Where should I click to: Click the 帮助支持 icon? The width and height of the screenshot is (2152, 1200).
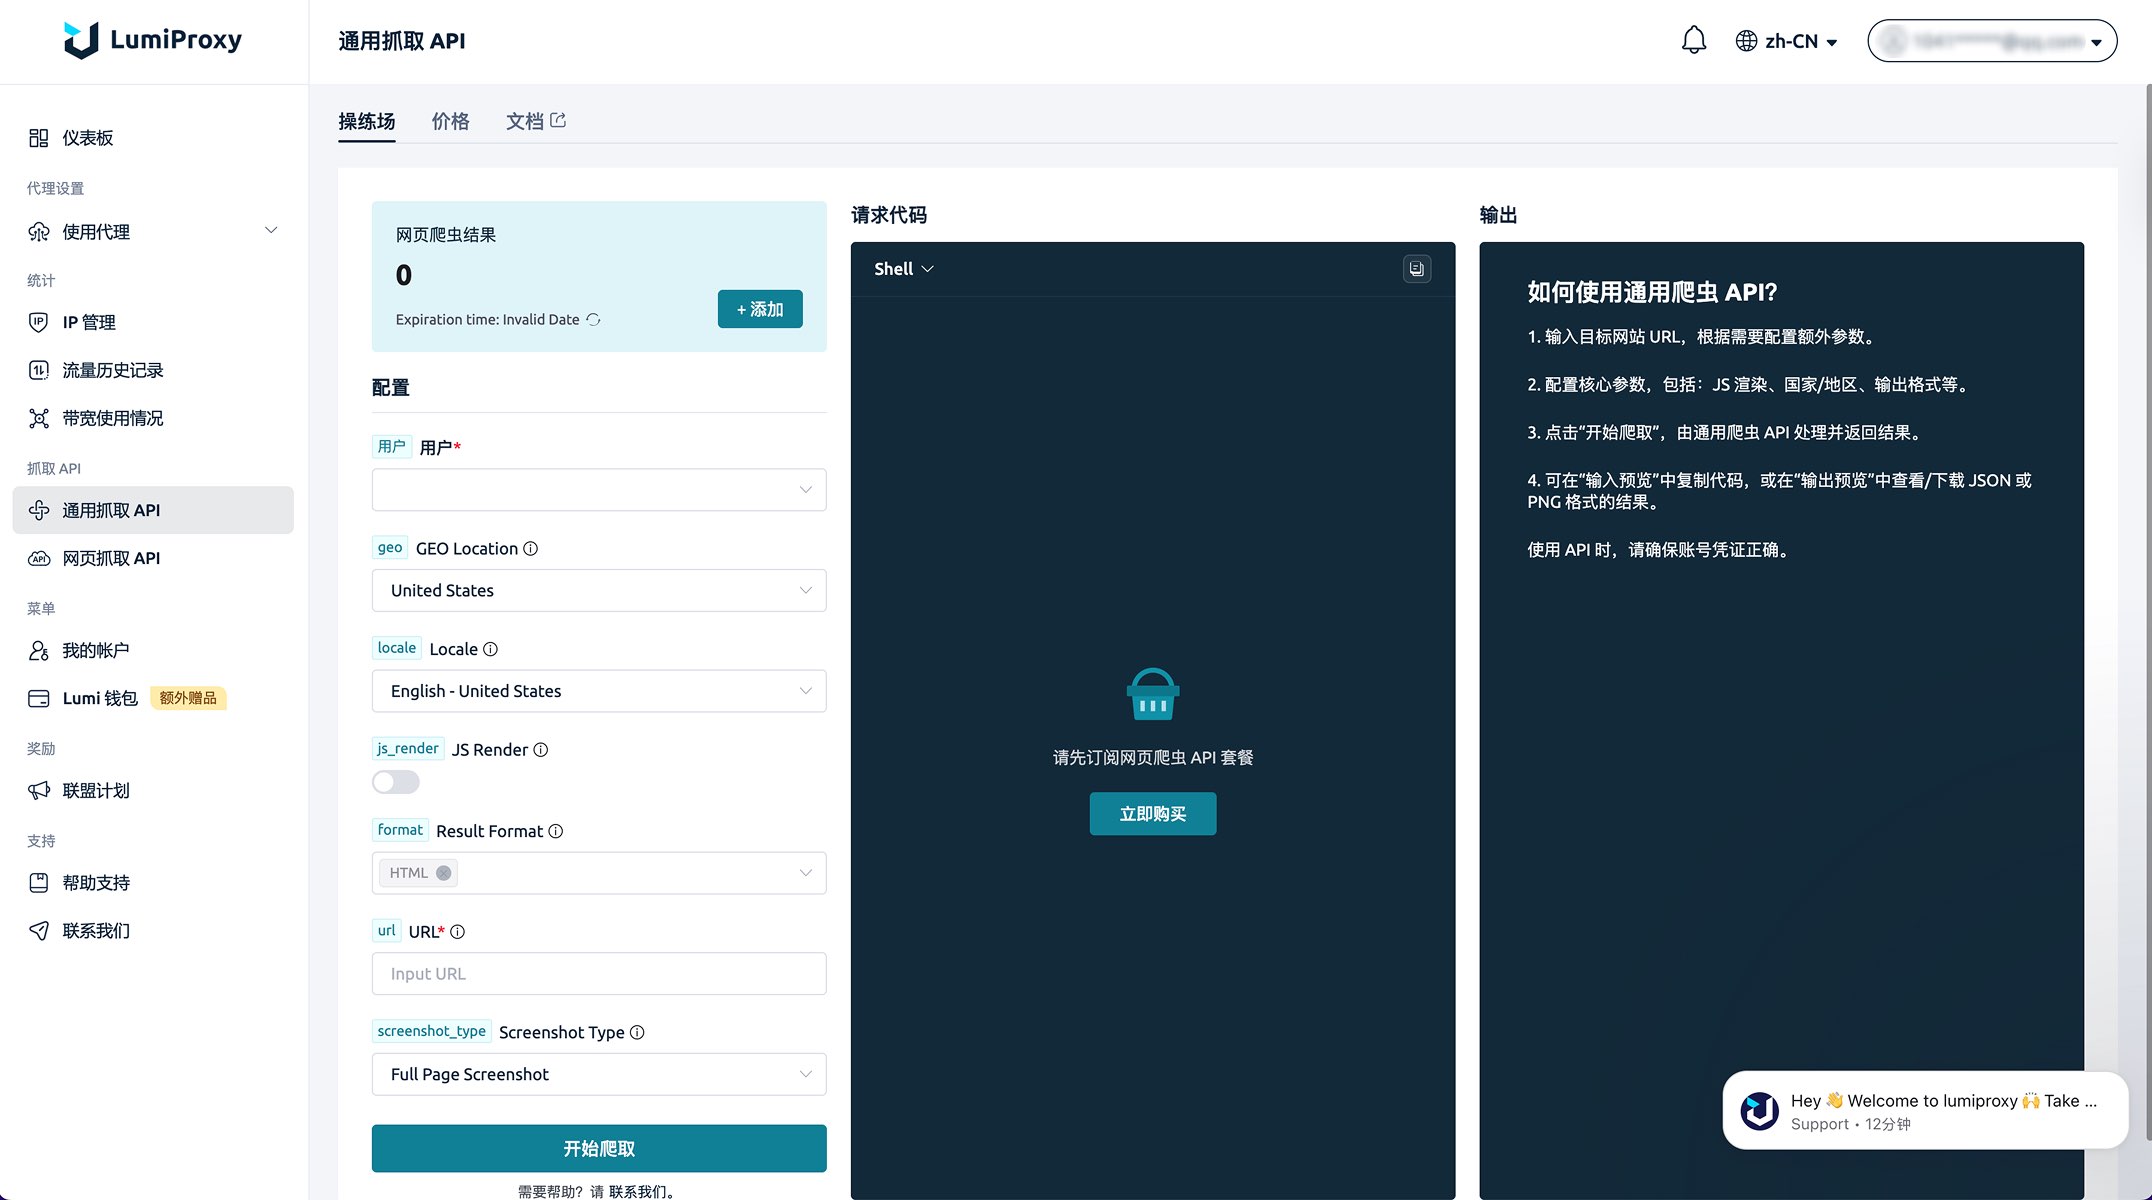(x=39, y=882)
